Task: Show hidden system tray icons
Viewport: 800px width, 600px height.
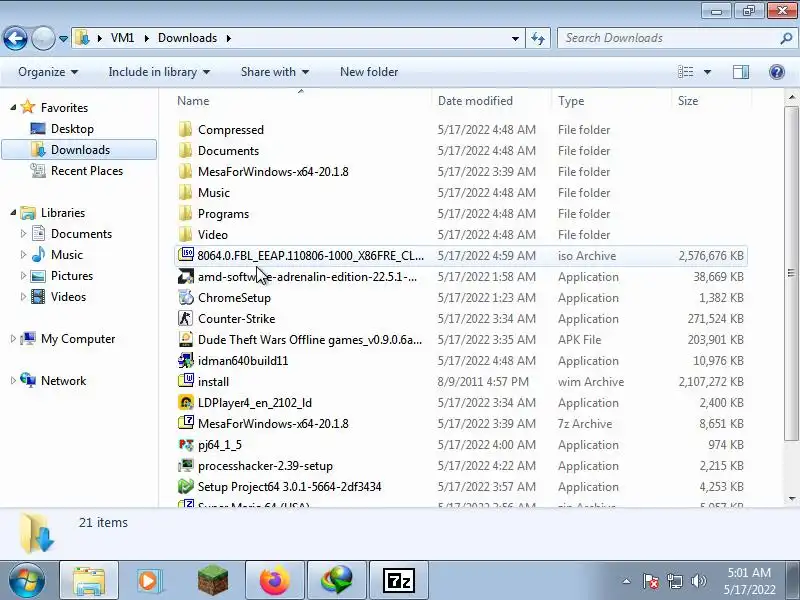Action: [x=626, y=581]
